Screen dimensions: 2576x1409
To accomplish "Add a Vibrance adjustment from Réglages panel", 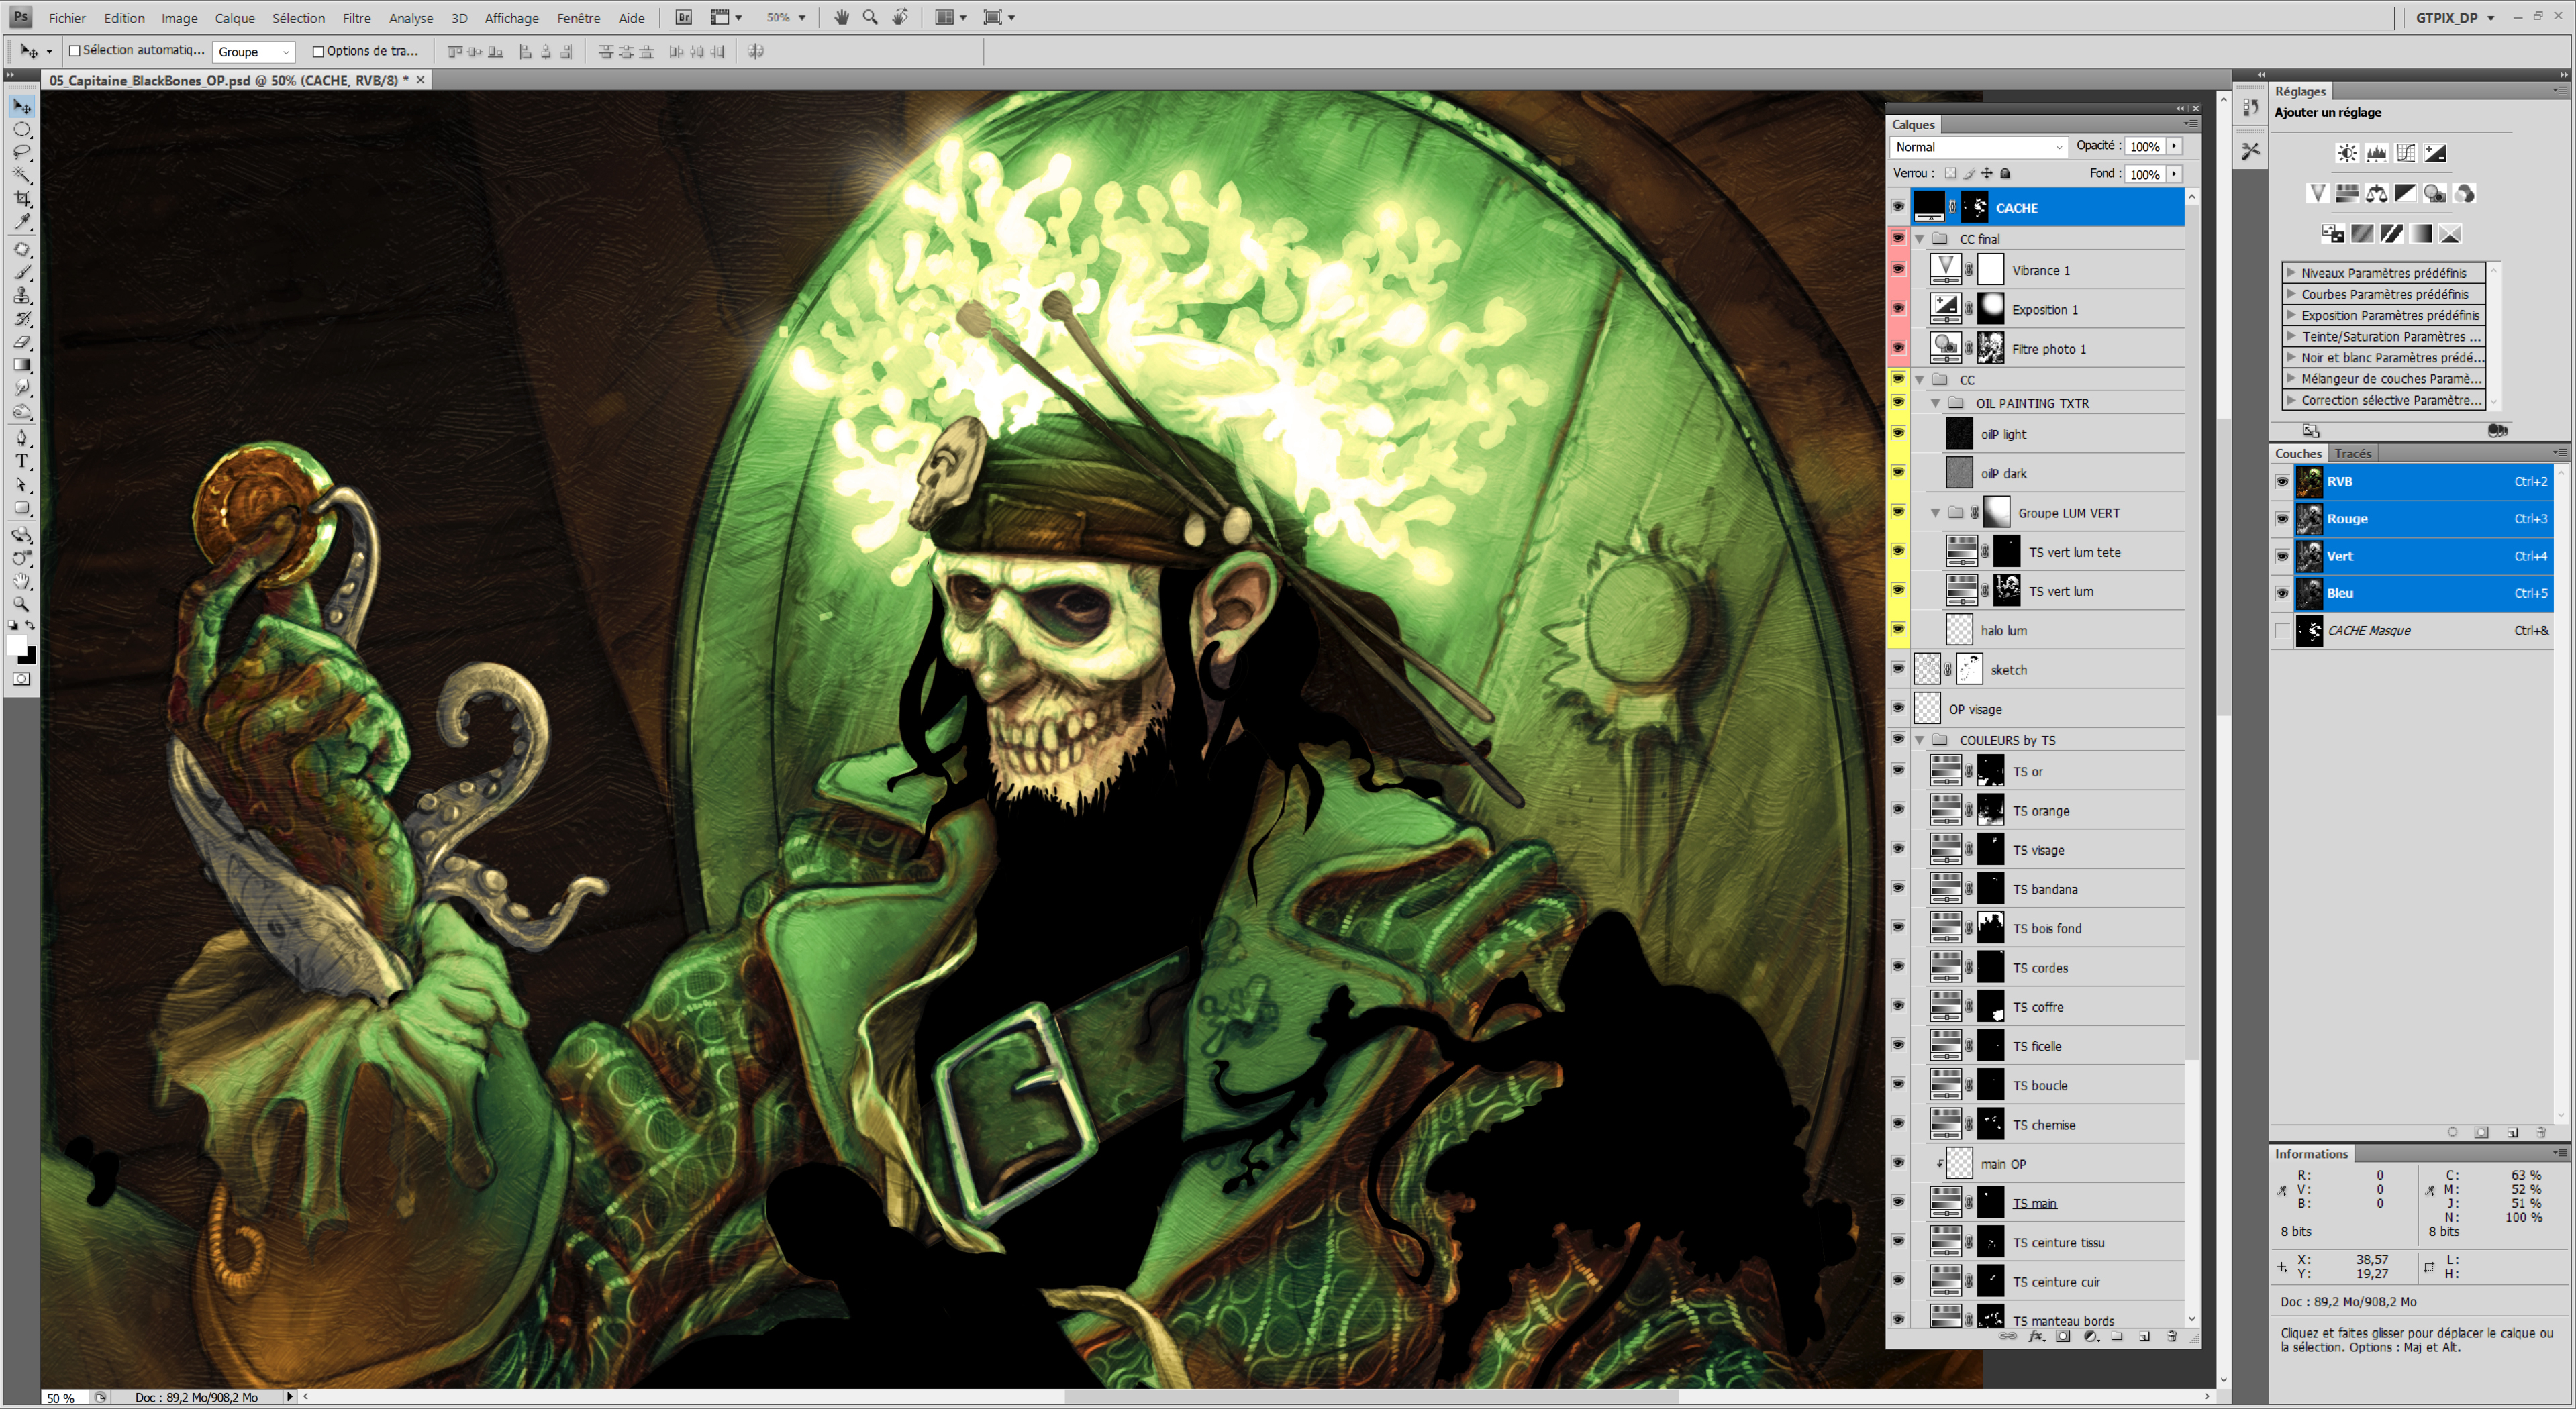I will (2317, 193).
